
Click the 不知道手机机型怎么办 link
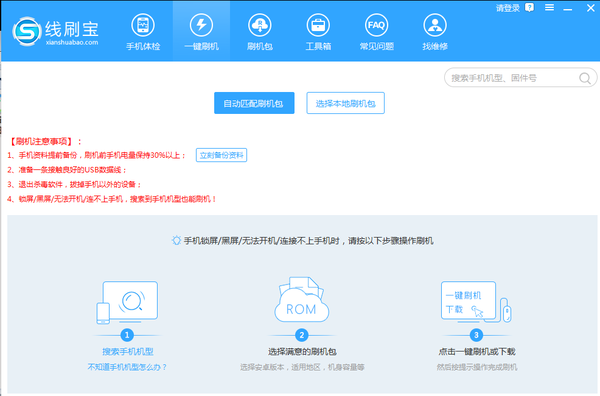[x=127, y=367]
